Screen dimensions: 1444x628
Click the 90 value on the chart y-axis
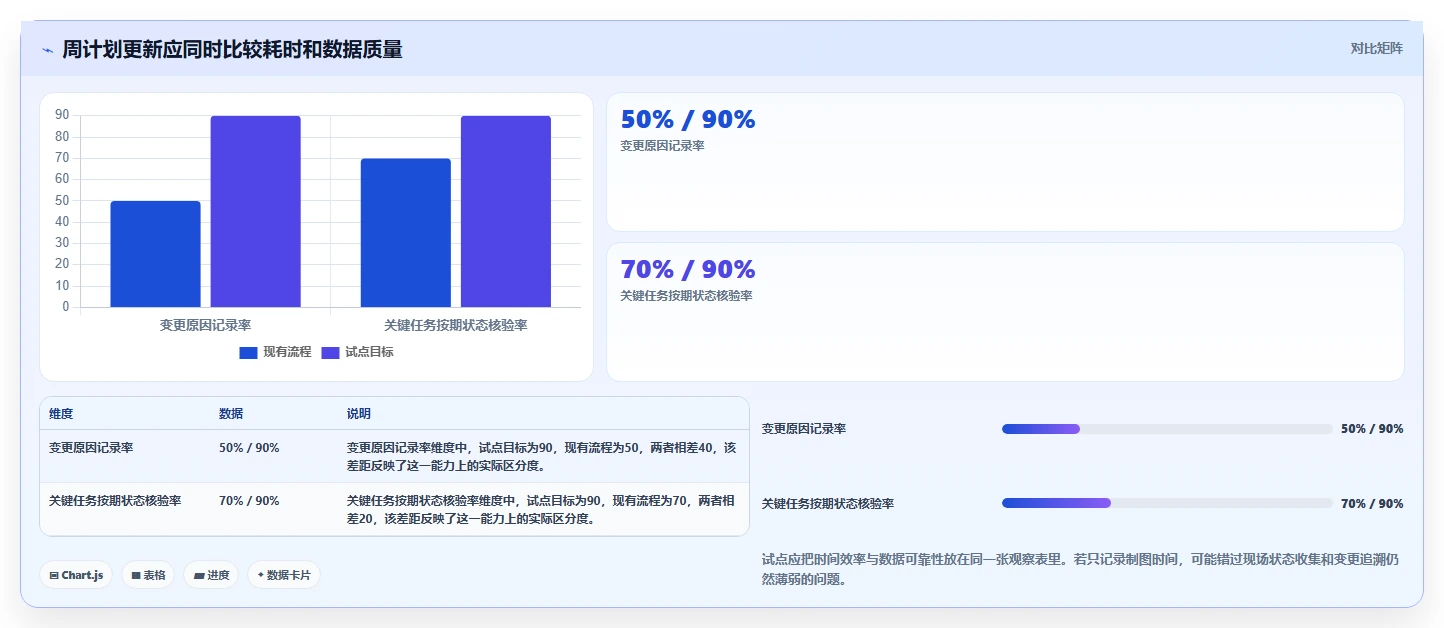coord(62,115)
